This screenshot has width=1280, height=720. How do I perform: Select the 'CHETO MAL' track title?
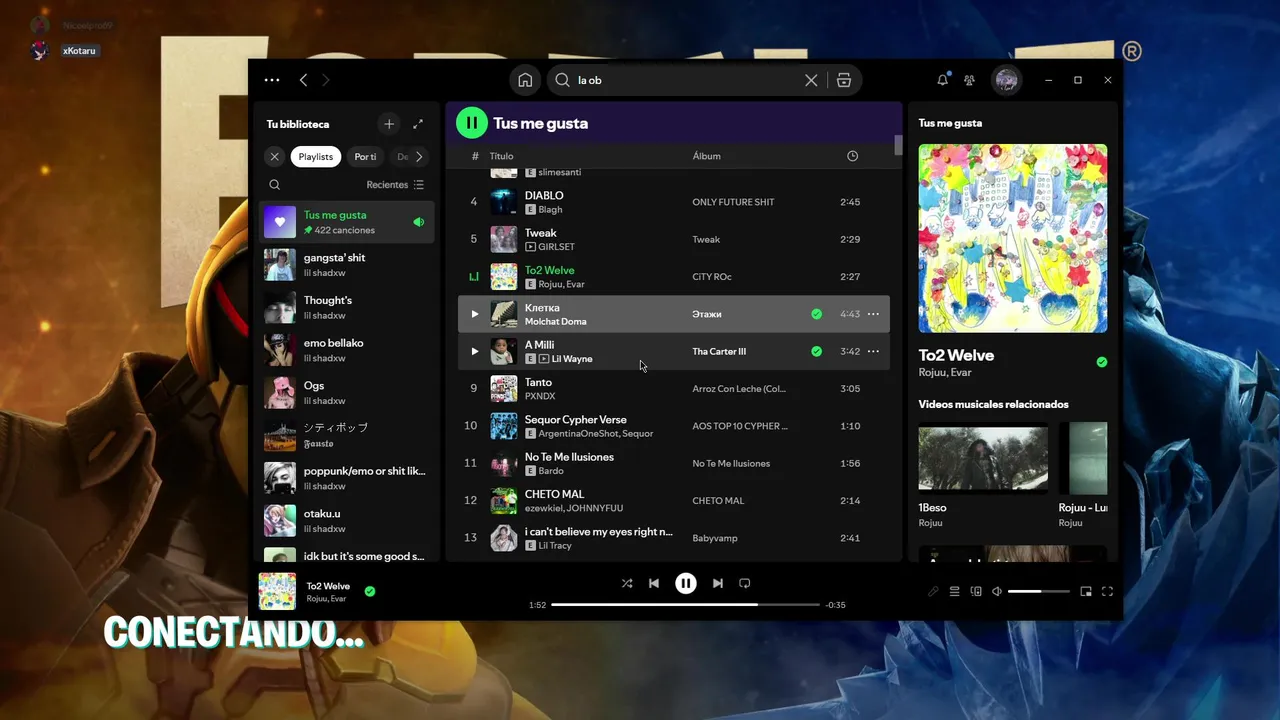554,494
